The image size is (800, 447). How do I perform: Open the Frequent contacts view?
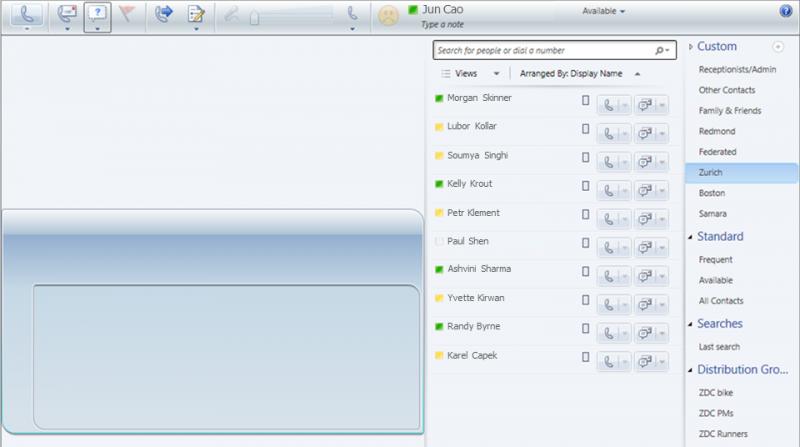[715, 260]
